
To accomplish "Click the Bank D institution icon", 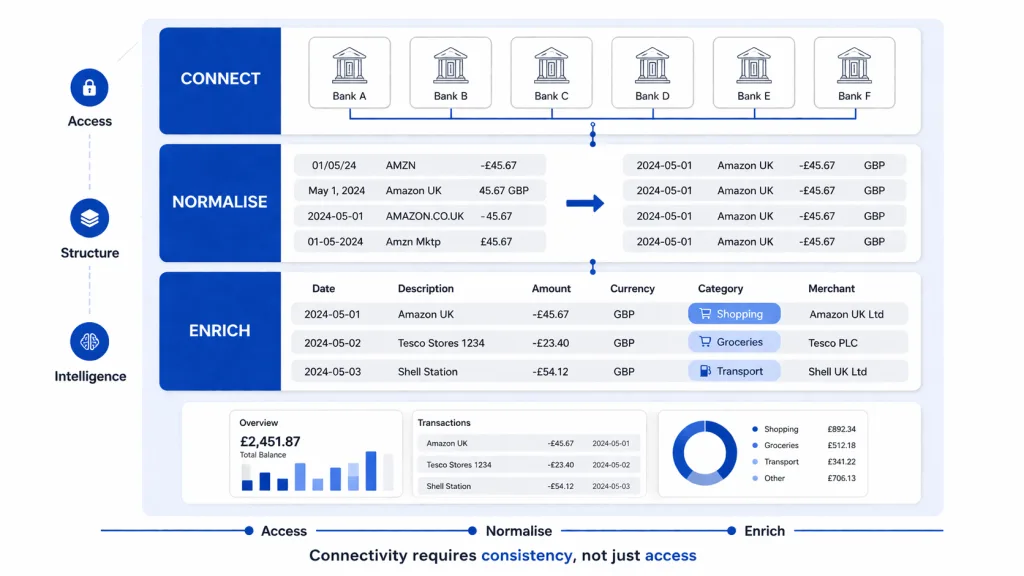I will (x=652, y=65).
